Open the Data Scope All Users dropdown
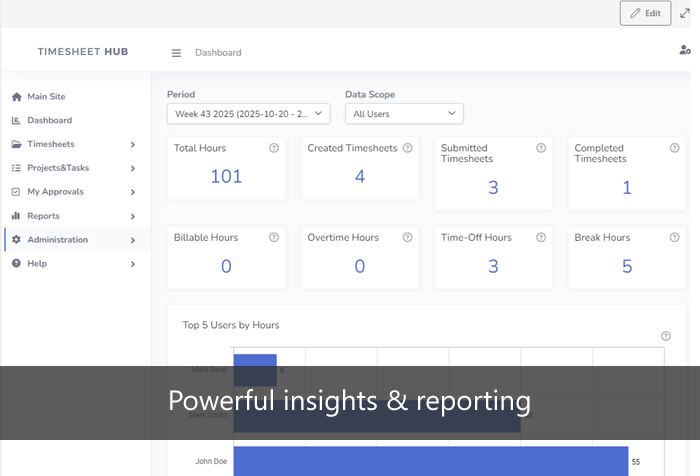Viewport: 700px width, 476px height. (404, 114)
